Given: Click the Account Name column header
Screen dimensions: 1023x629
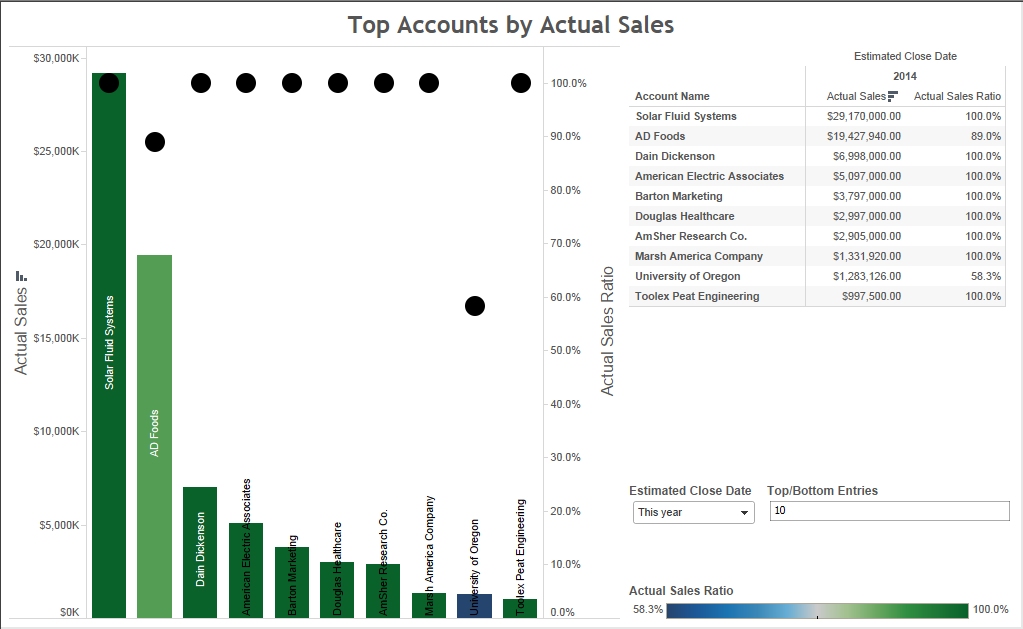Looking at the screenshot, I should click(672, 97).
